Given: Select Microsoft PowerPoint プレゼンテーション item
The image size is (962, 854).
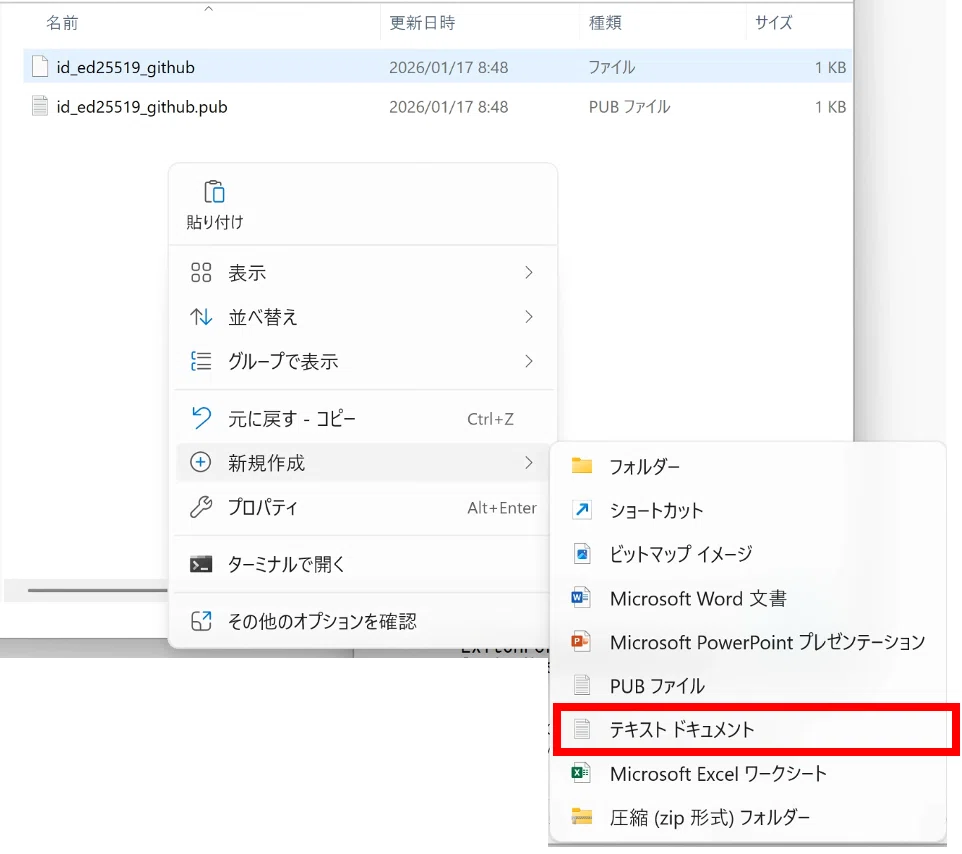Looking at the screenshot, I should tap(748, 642).
